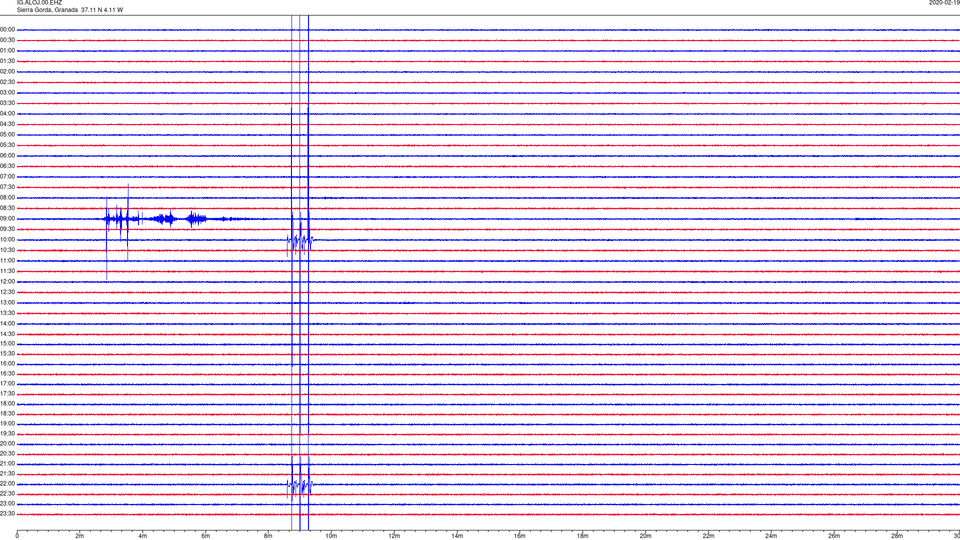Click the spike cluster on the 22:00 trace
Image resolution: width=960 pixels, height=540 pixels.
tap(300, 486)
